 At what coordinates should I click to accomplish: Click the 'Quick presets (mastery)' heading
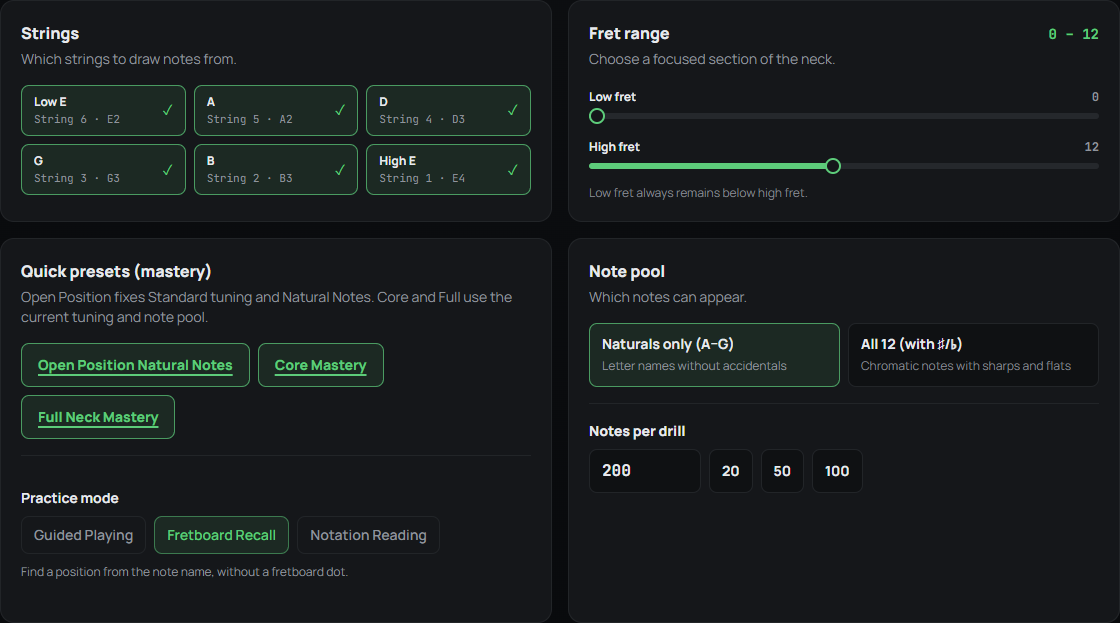[116, 271]
